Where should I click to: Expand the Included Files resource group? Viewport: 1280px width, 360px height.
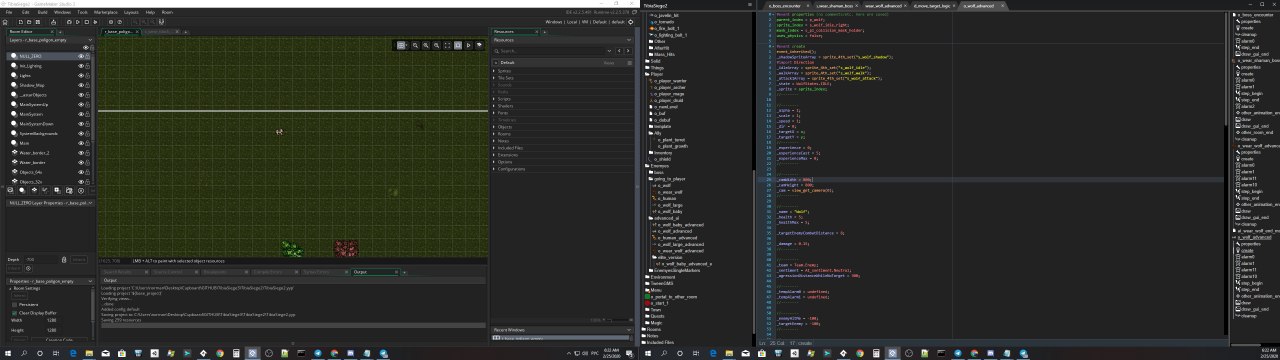click(493, 148)
